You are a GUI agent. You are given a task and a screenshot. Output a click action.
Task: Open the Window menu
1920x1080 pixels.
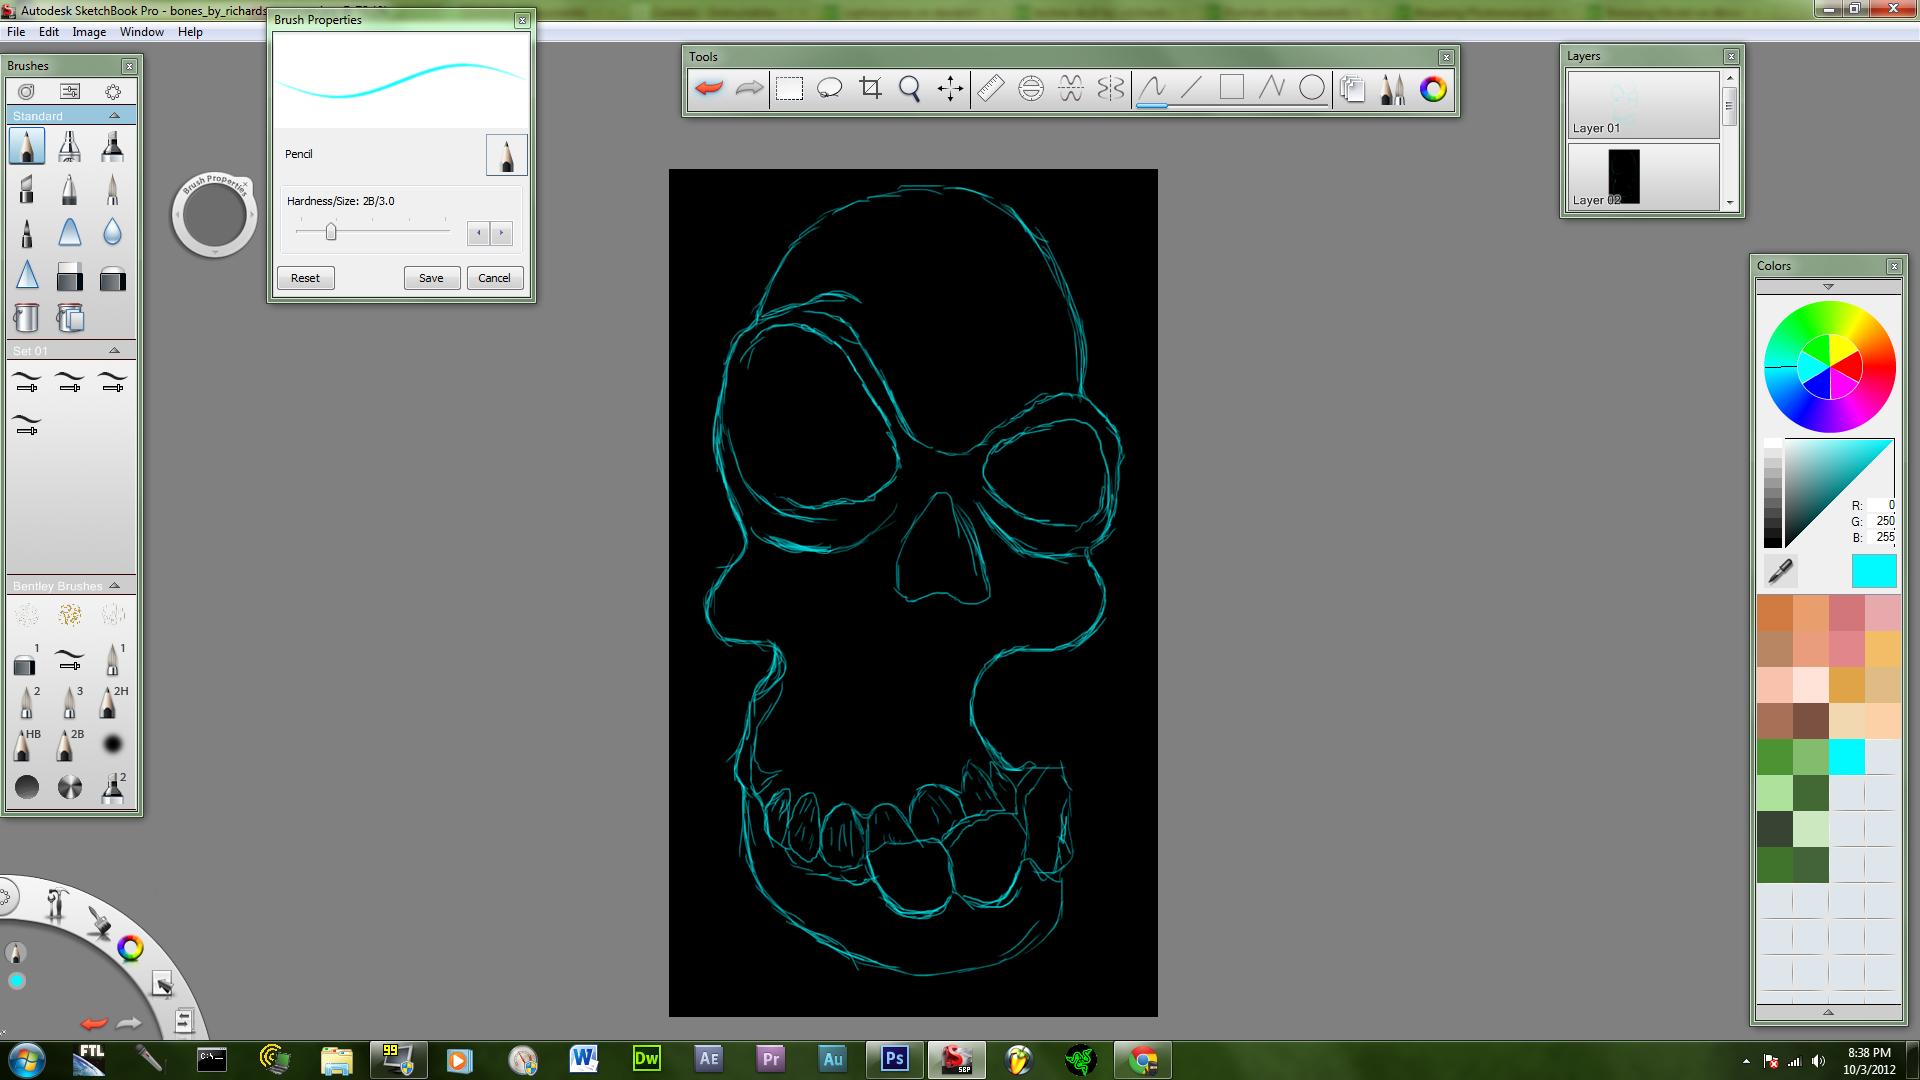142,32
